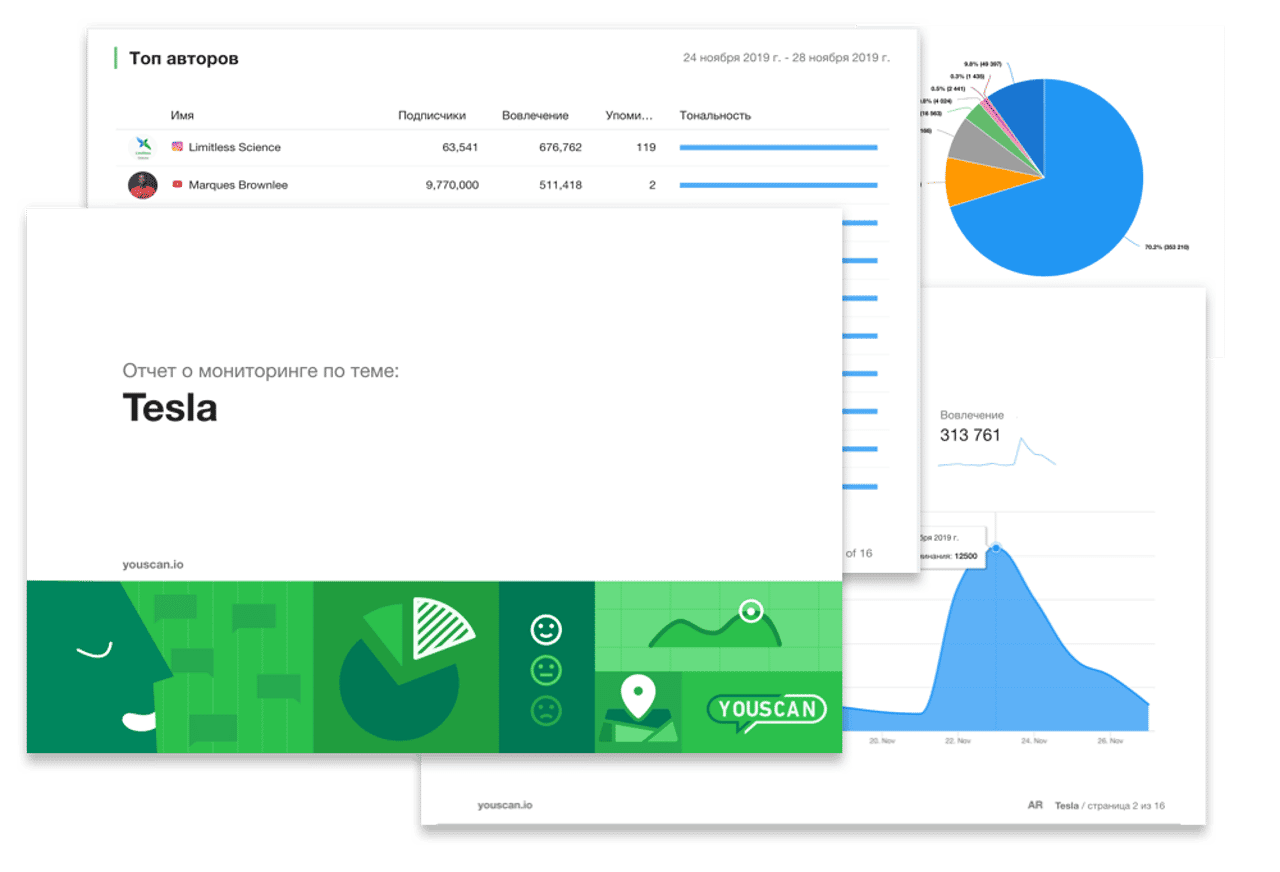Viewport: 1280px width, 872px height.
Task: Click the Вовлечение label above the sparkline
Action: pos(972,414)
